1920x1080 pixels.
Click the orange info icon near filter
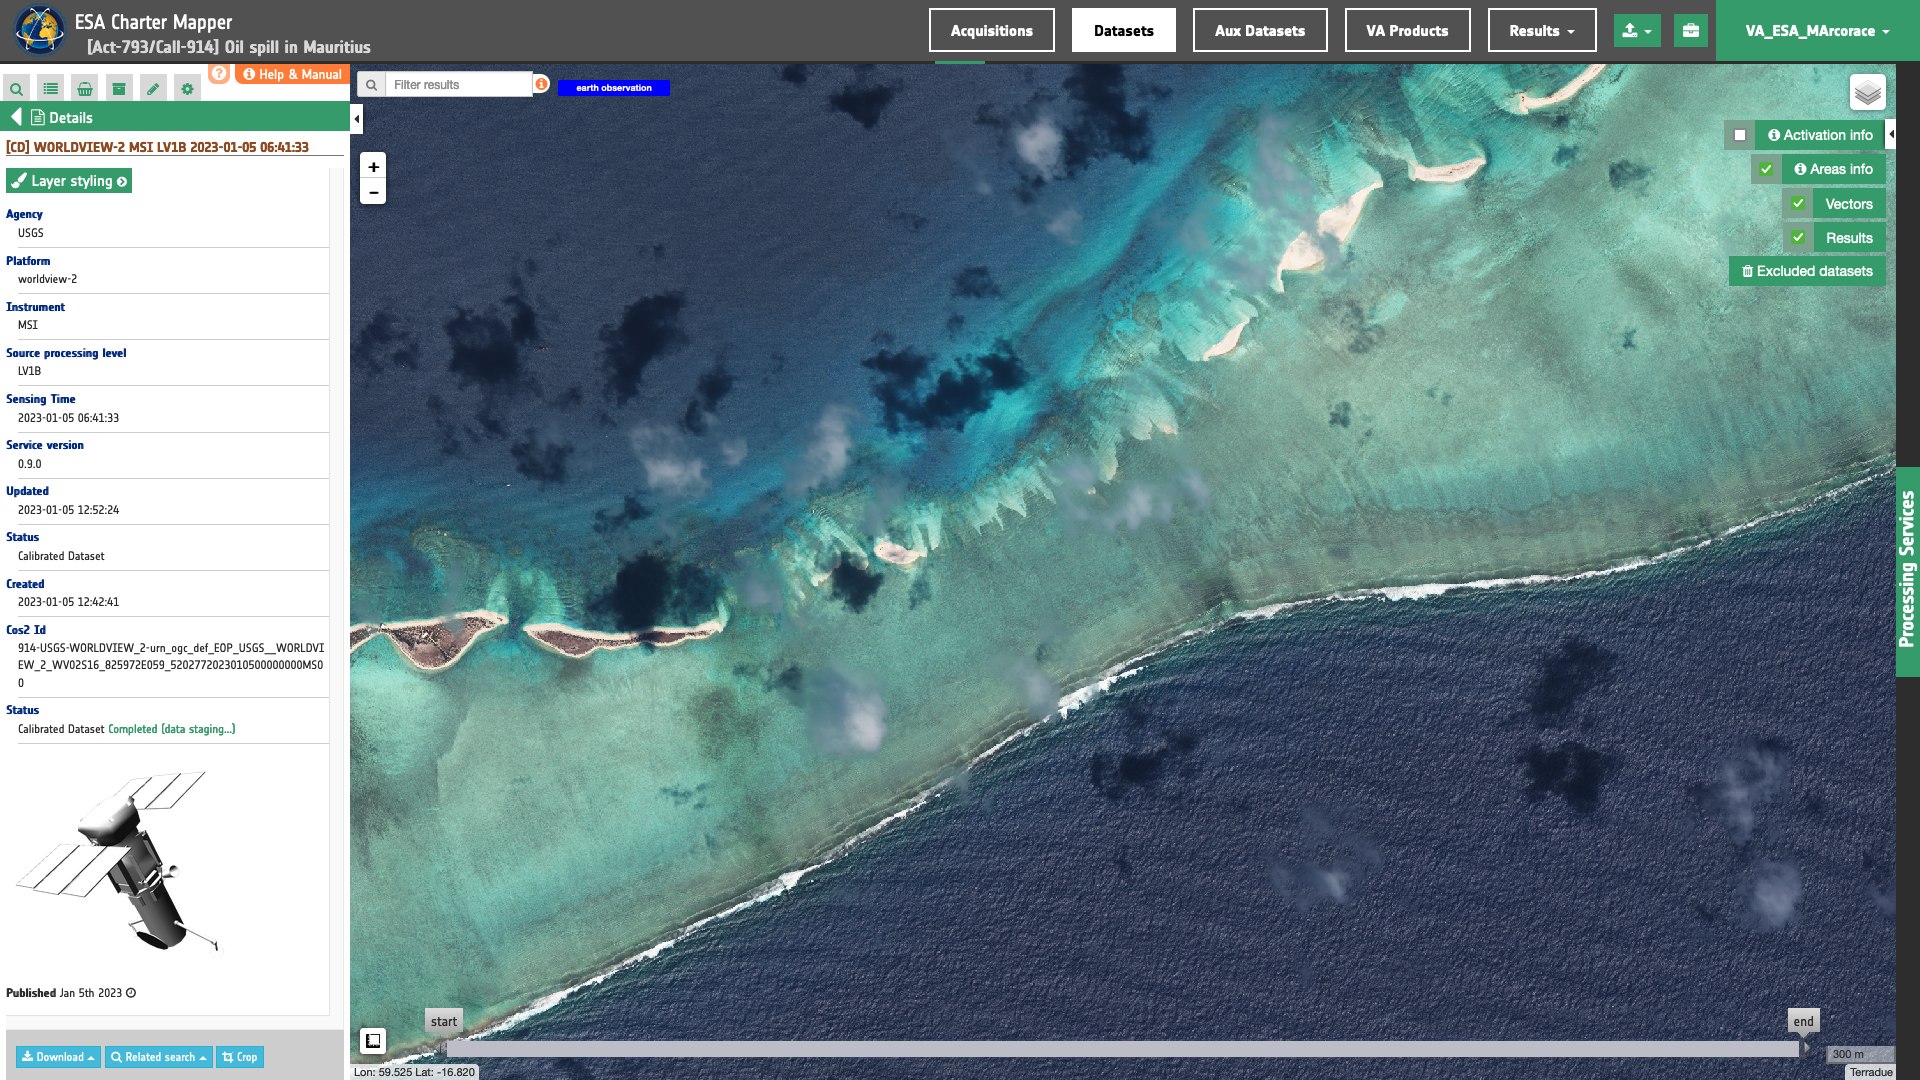point(541,84)
